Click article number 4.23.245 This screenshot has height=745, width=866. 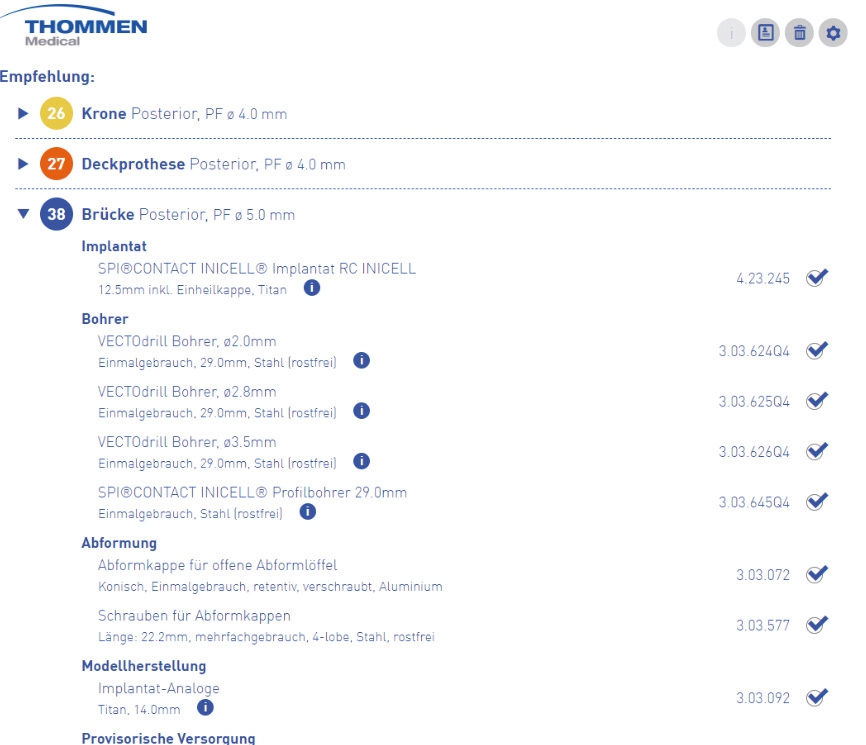point(763,278)
